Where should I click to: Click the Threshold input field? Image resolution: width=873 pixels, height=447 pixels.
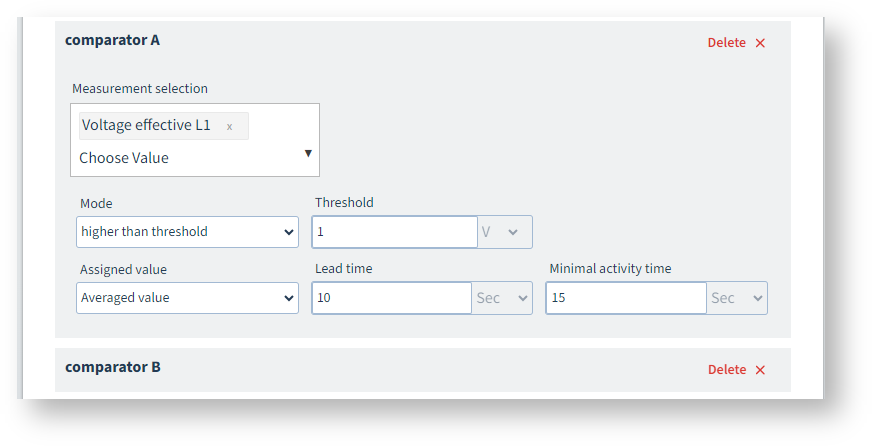pyautogui.click(x=394, y=232)
